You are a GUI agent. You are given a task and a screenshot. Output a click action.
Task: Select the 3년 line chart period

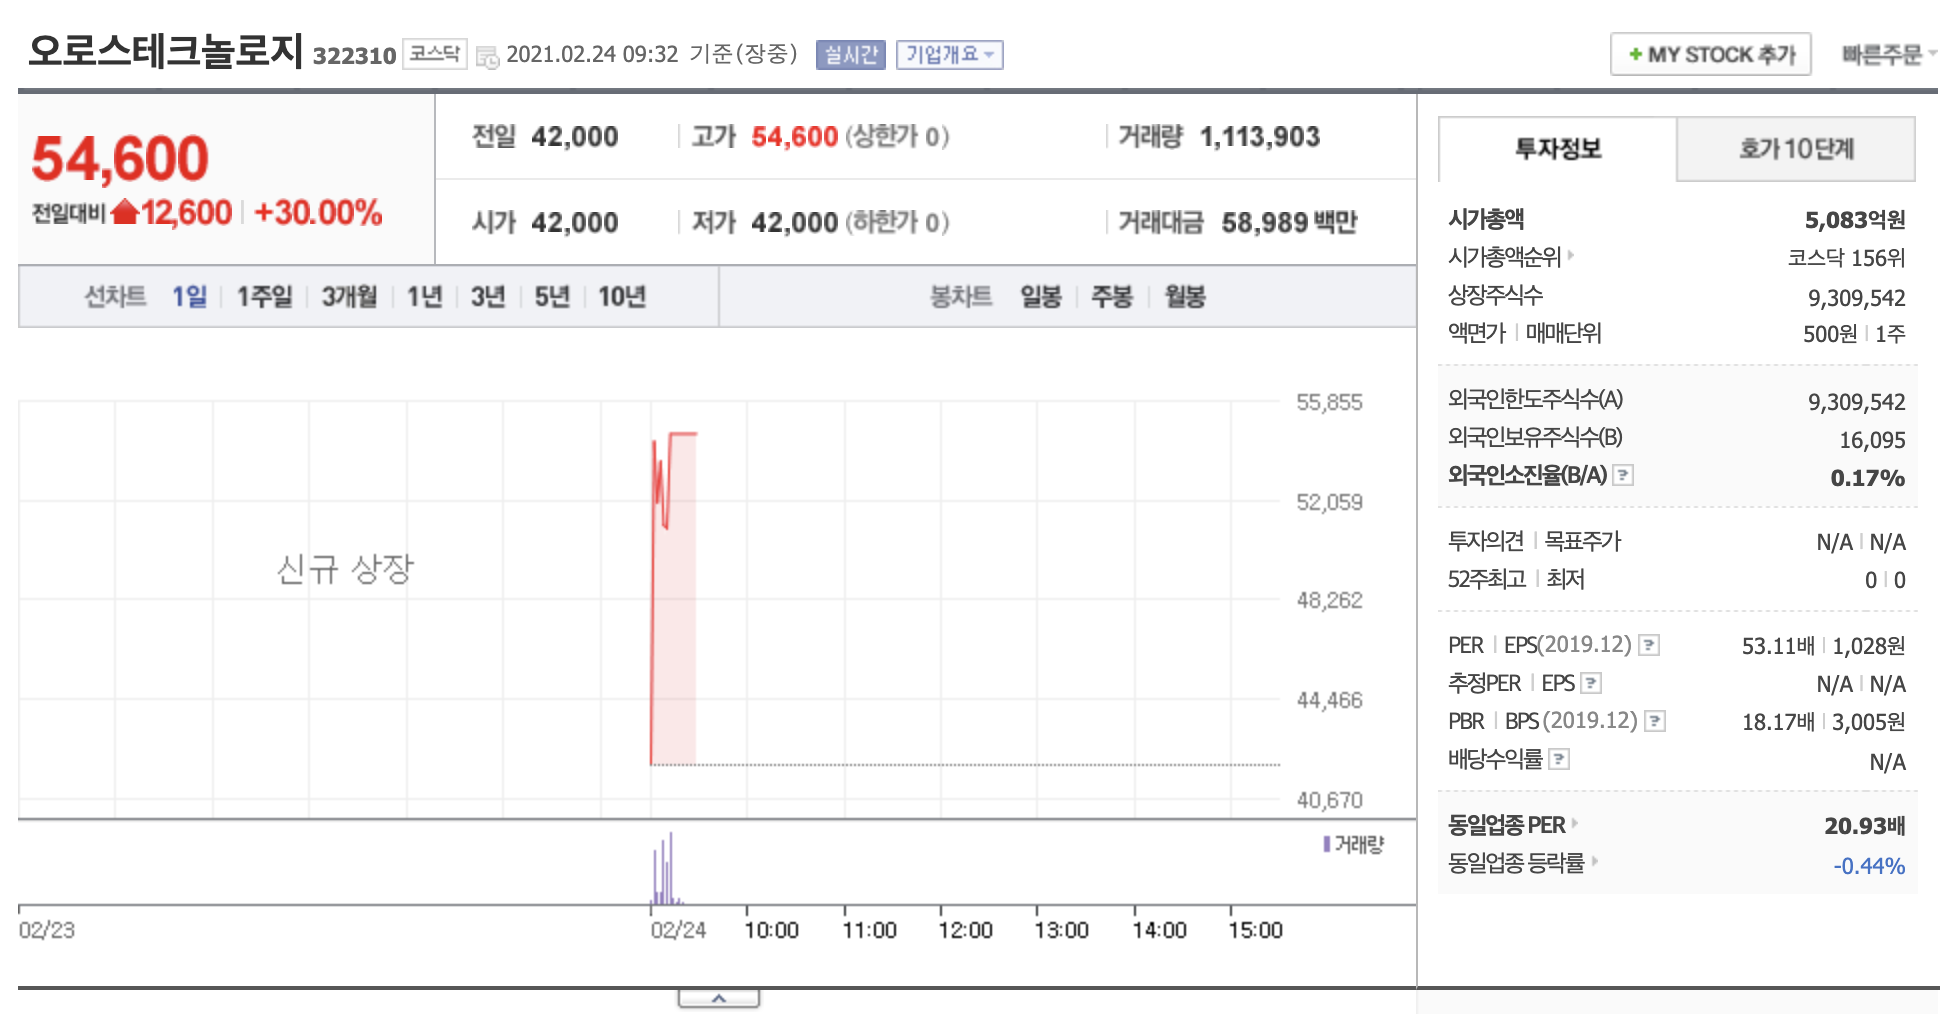(x=488, y=297)
